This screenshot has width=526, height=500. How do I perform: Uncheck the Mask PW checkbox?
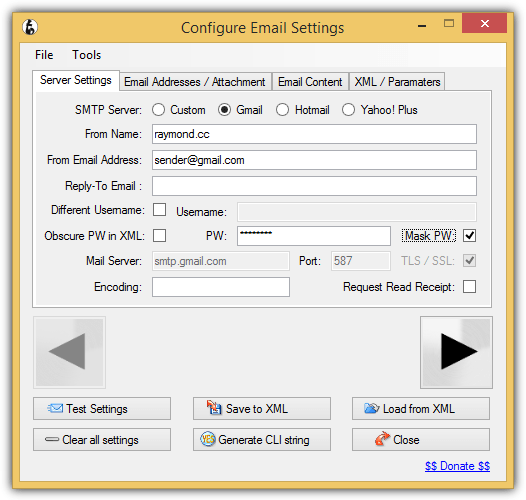tap(469, 236)
